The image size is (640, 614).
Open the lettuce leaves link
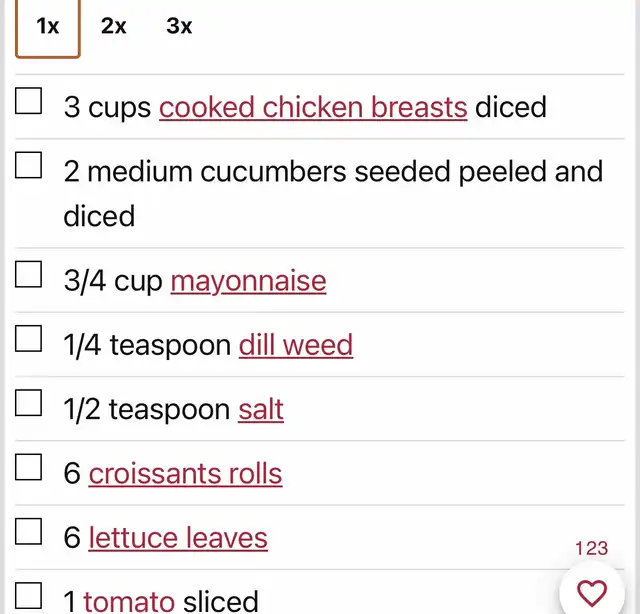(178, 538)
